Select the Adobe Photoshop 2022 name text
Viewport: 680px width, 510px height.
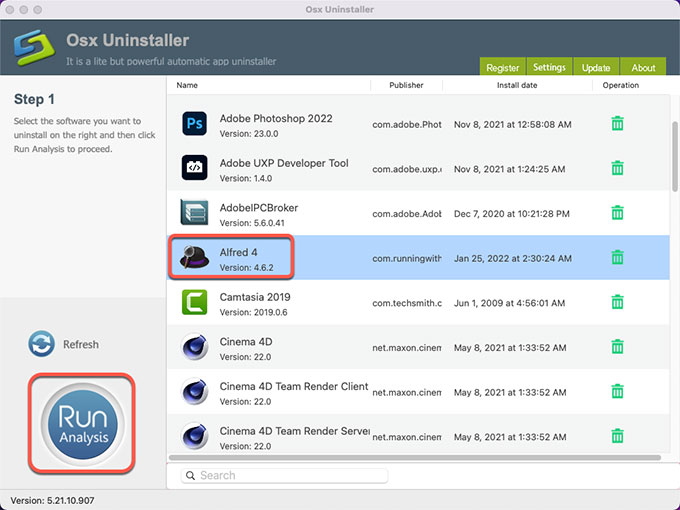coord(276,118)
